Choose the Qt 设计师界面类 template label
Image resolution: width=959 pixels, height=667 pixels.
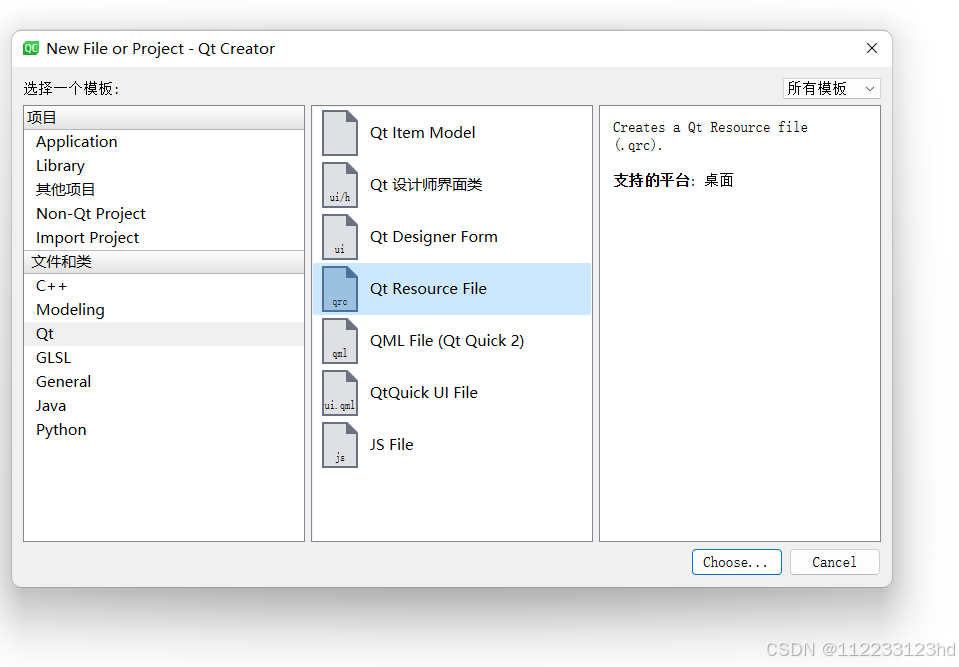click(426, 185)
